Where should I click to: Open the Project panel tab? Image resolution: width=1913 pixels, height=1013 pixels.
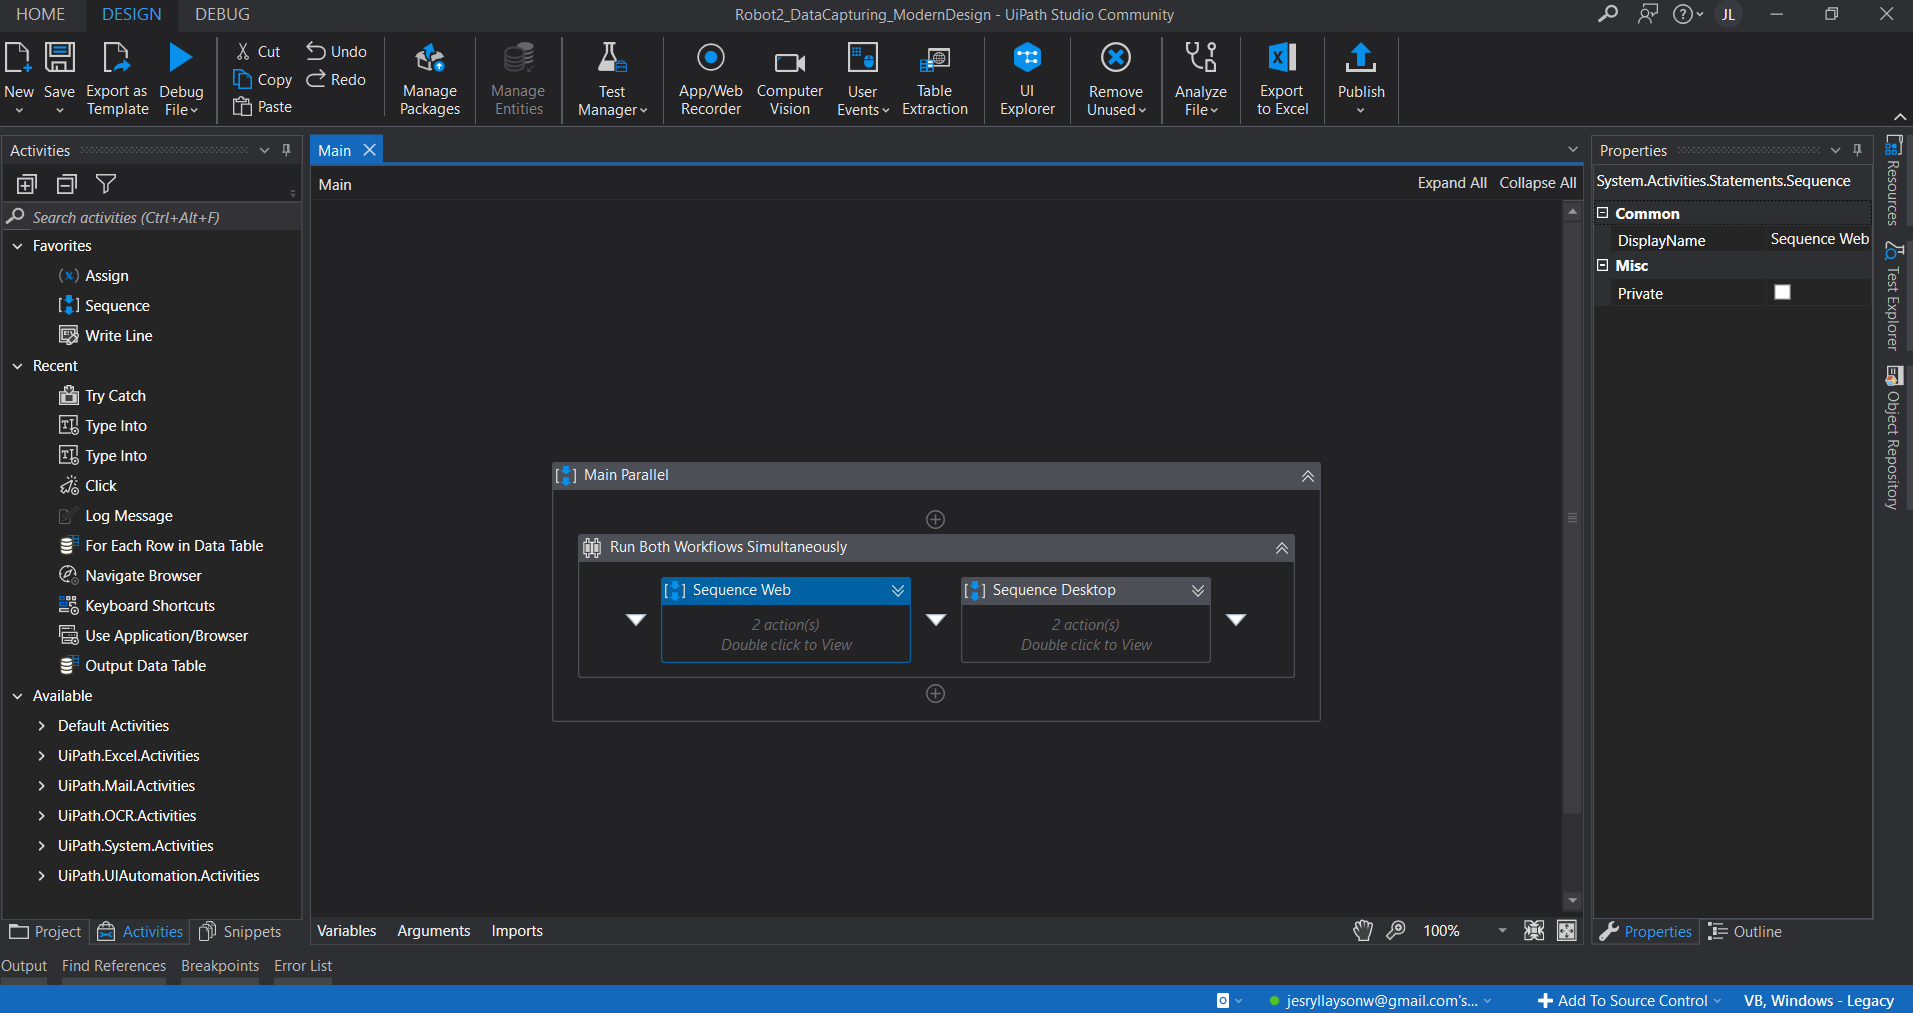coord(46,932)
